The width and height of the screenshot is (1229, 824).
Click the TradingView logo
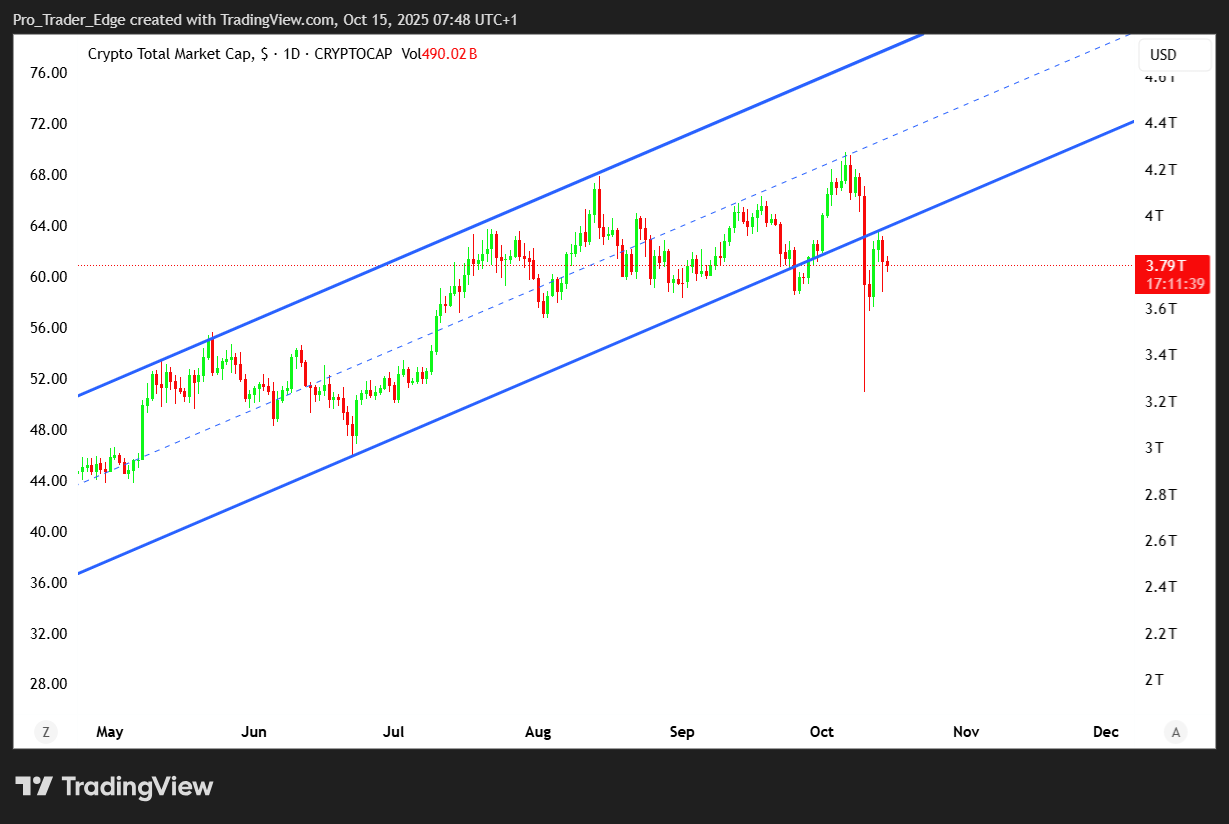click(114, 787)
